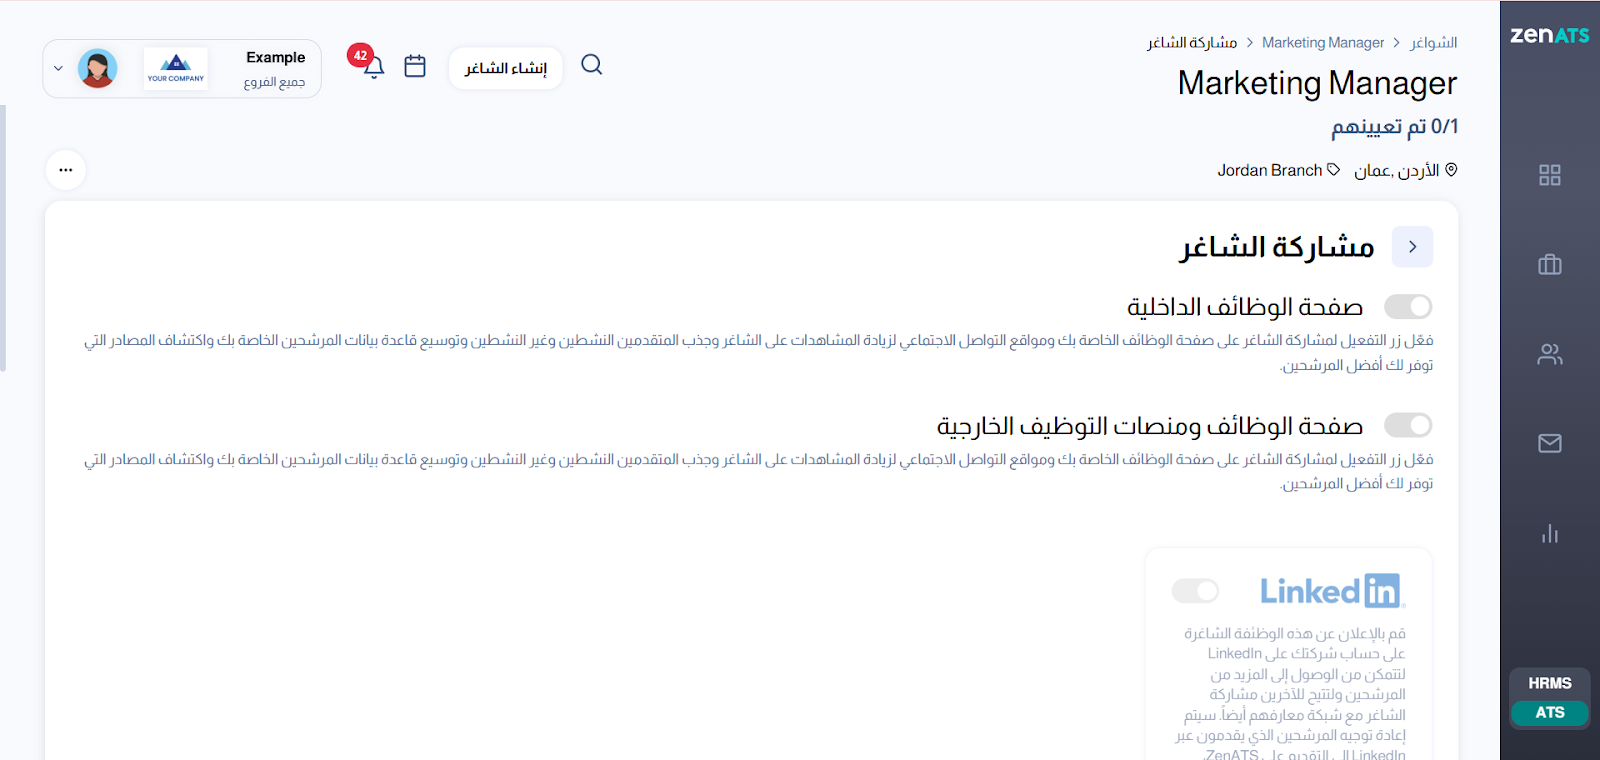1600x760 pixels.
Task: Open the mail envelope icon in sidebar
Action: click(x=1550, y=443)
